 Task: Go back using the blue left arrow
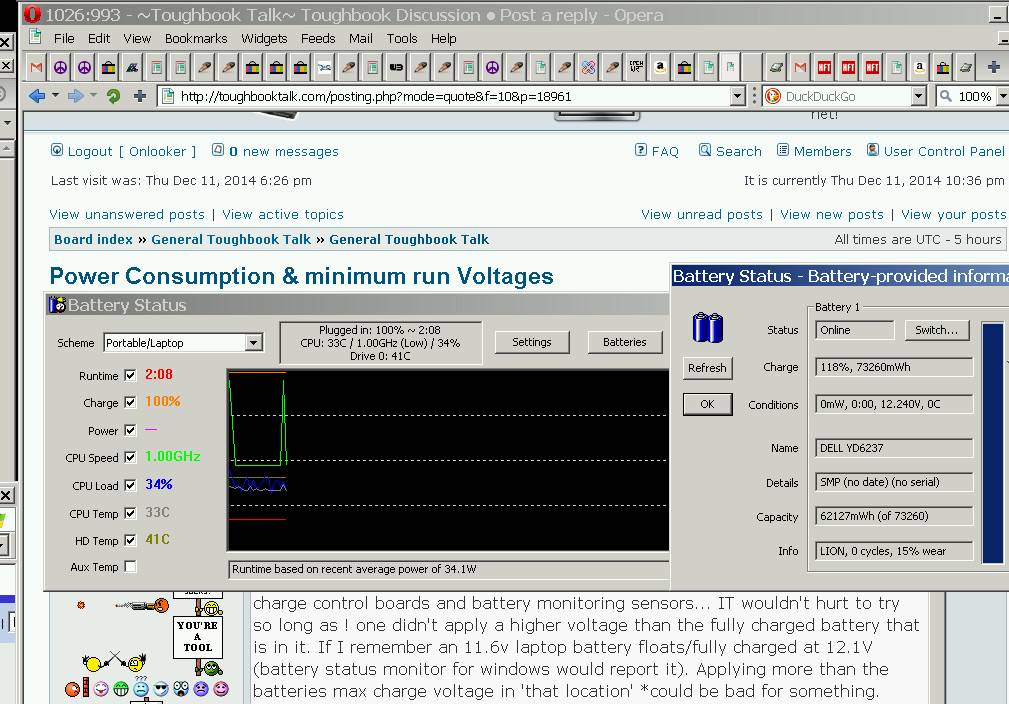tap(37, 97)
